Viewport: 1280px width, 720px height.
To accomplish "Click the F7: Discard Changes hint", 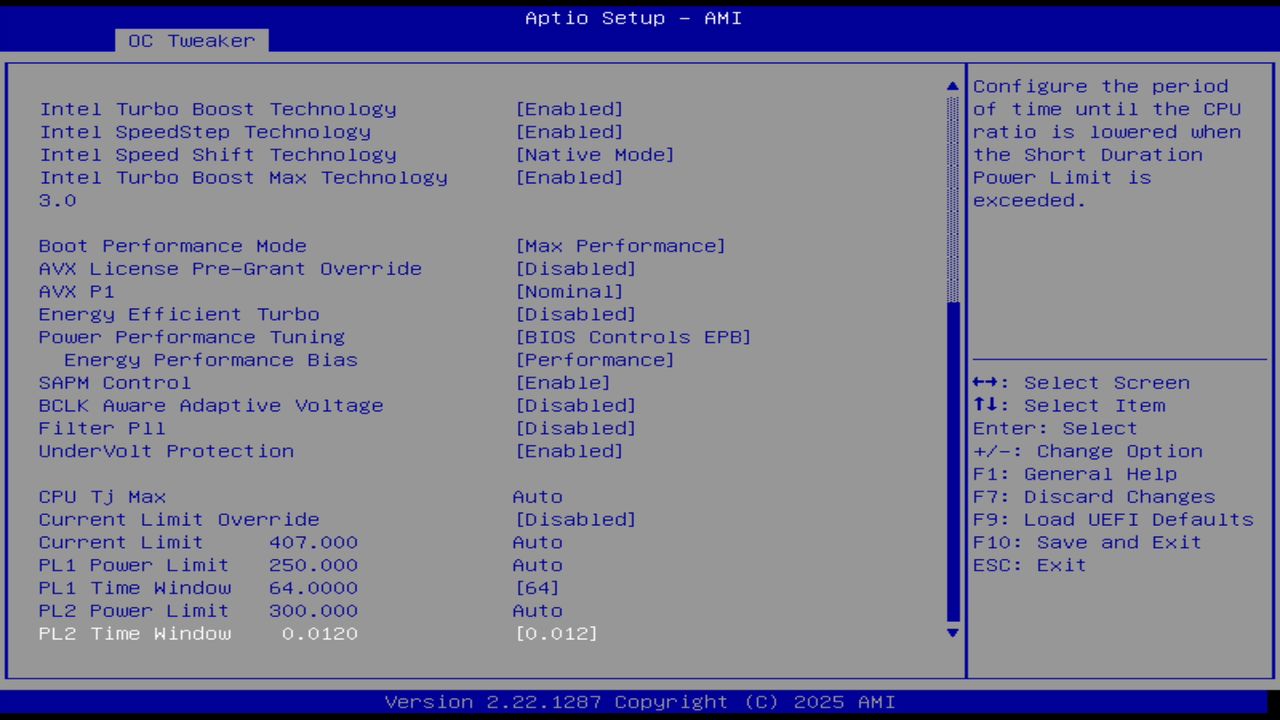I will pos(1094,497).
